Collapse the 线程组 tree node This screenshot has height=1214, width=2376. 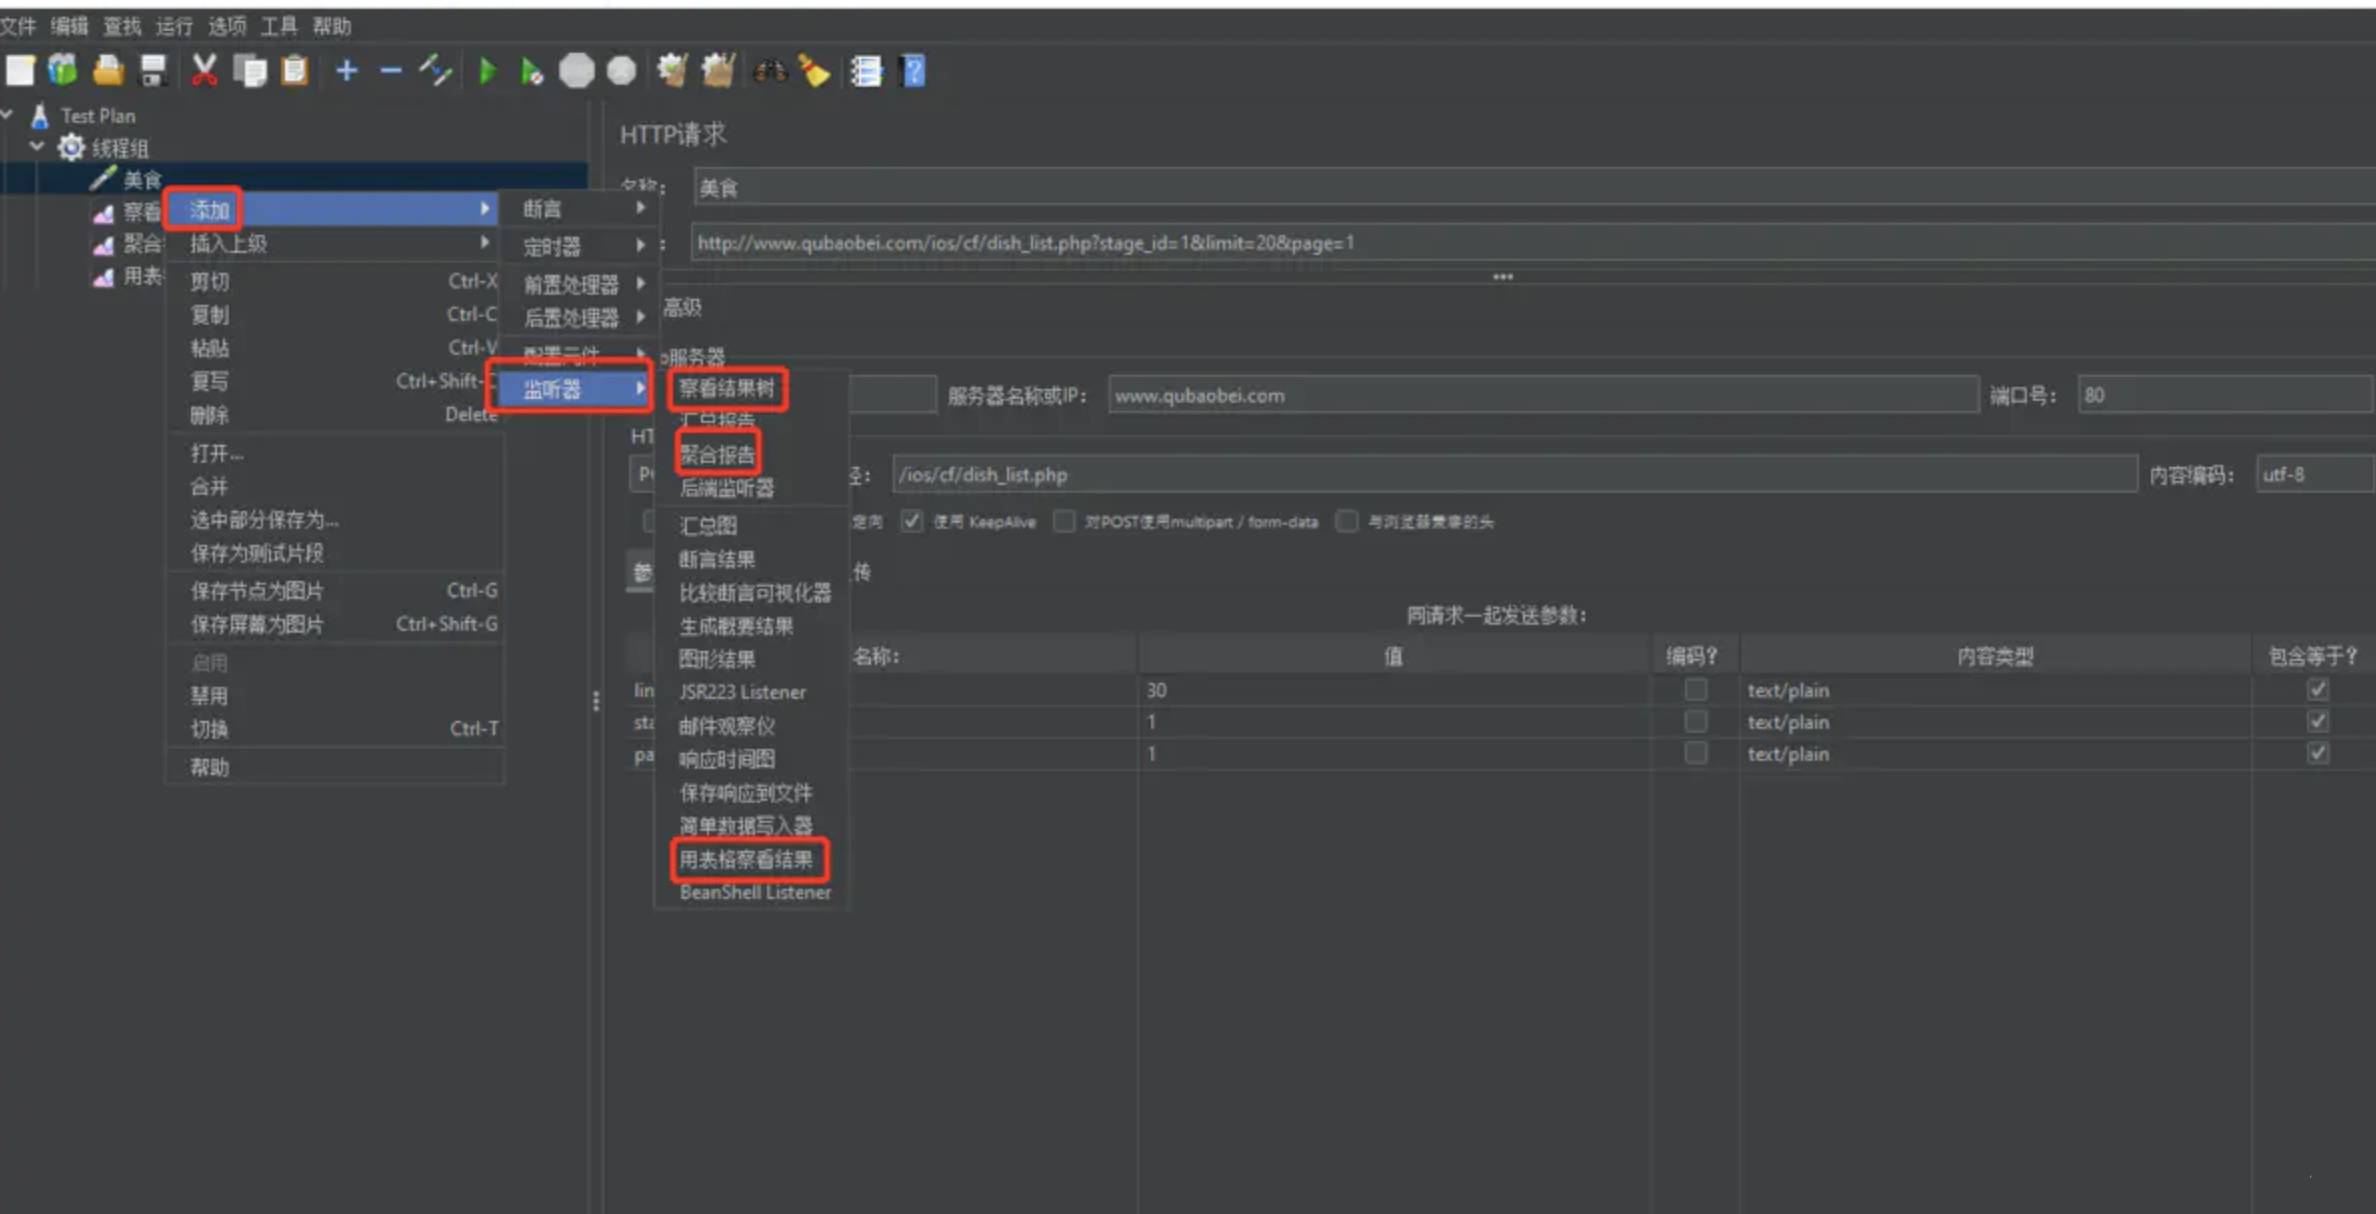pos(37,147)
